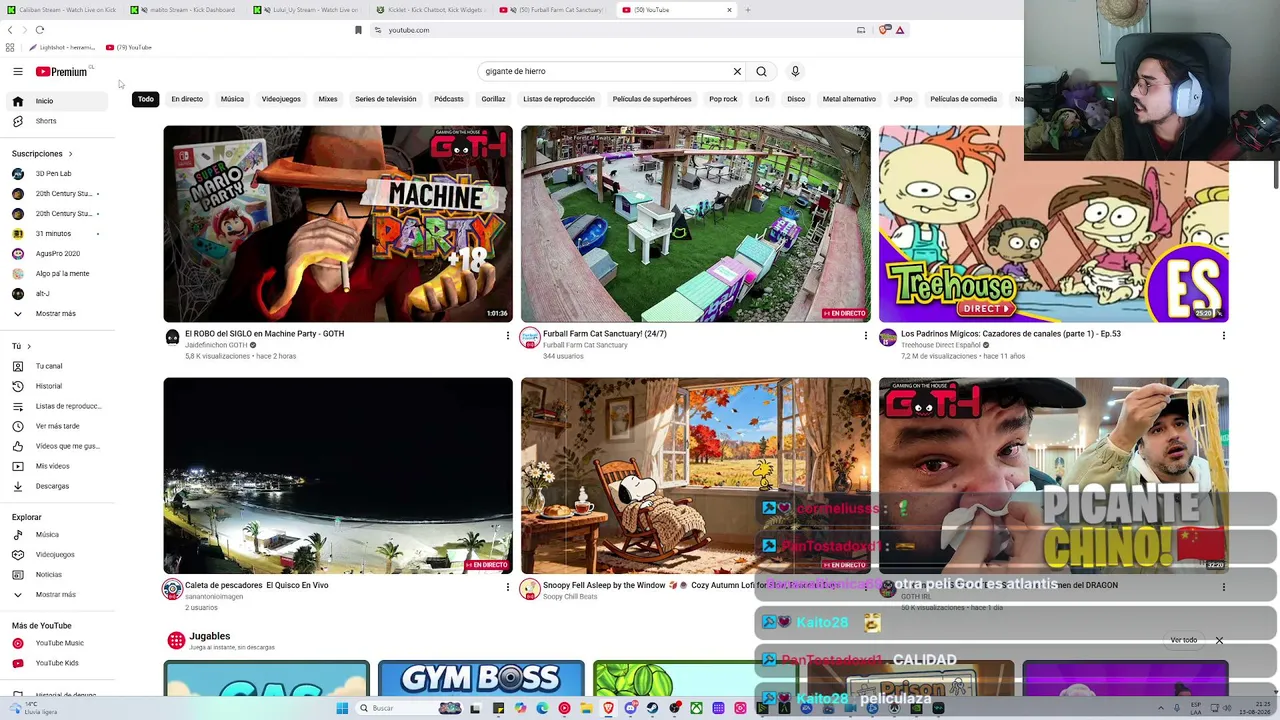The width and height of the screenshot is (1280, 720).
Task: Start voice search with the microphone
Action: coord(795,71)
